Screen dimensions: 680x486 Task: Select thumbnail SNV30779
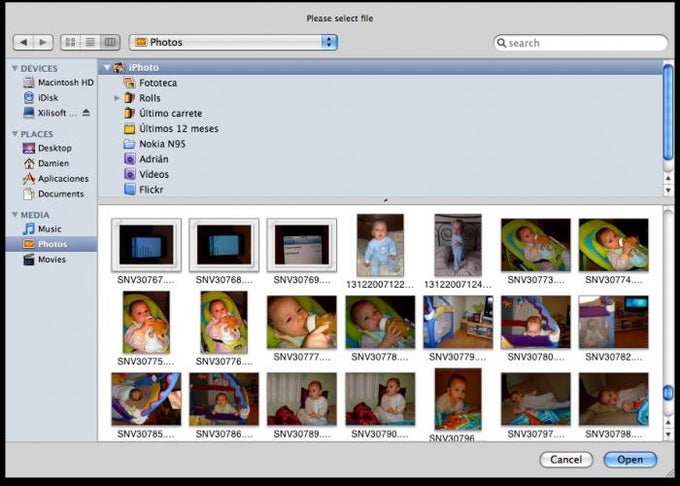(458, 322)
